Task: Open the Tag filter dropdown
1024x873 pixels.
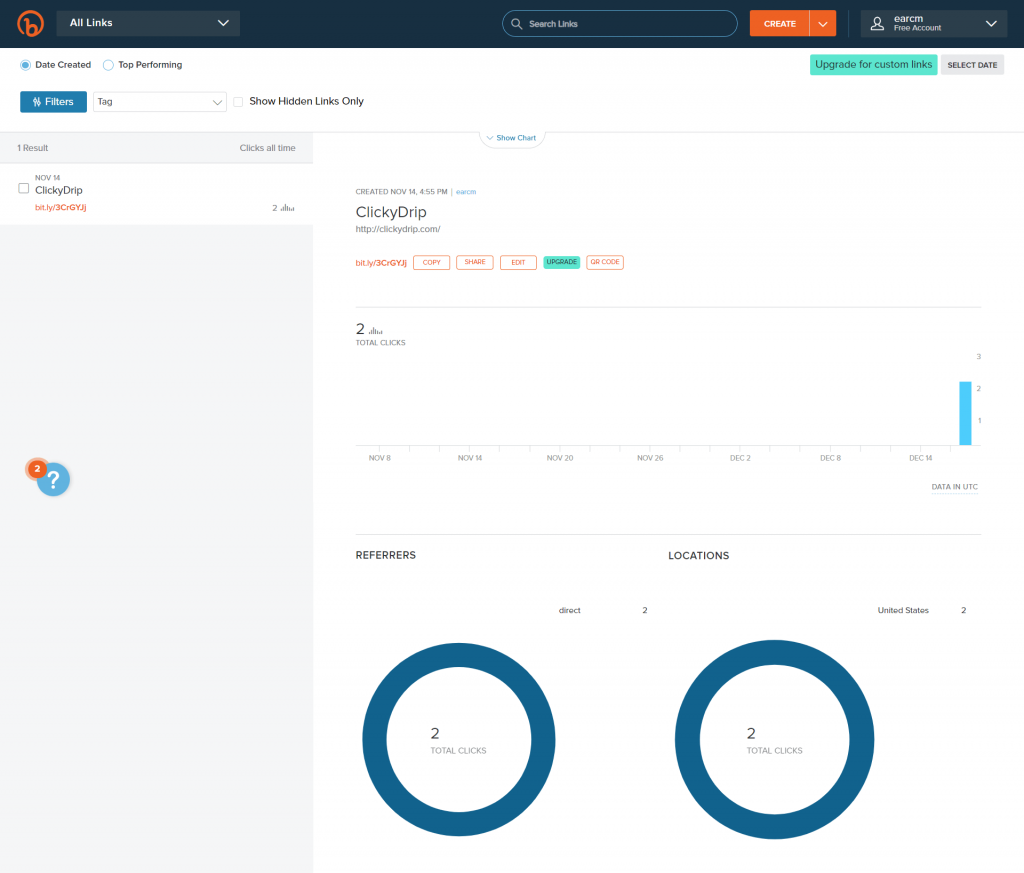Action: click(x=159, y=101)
